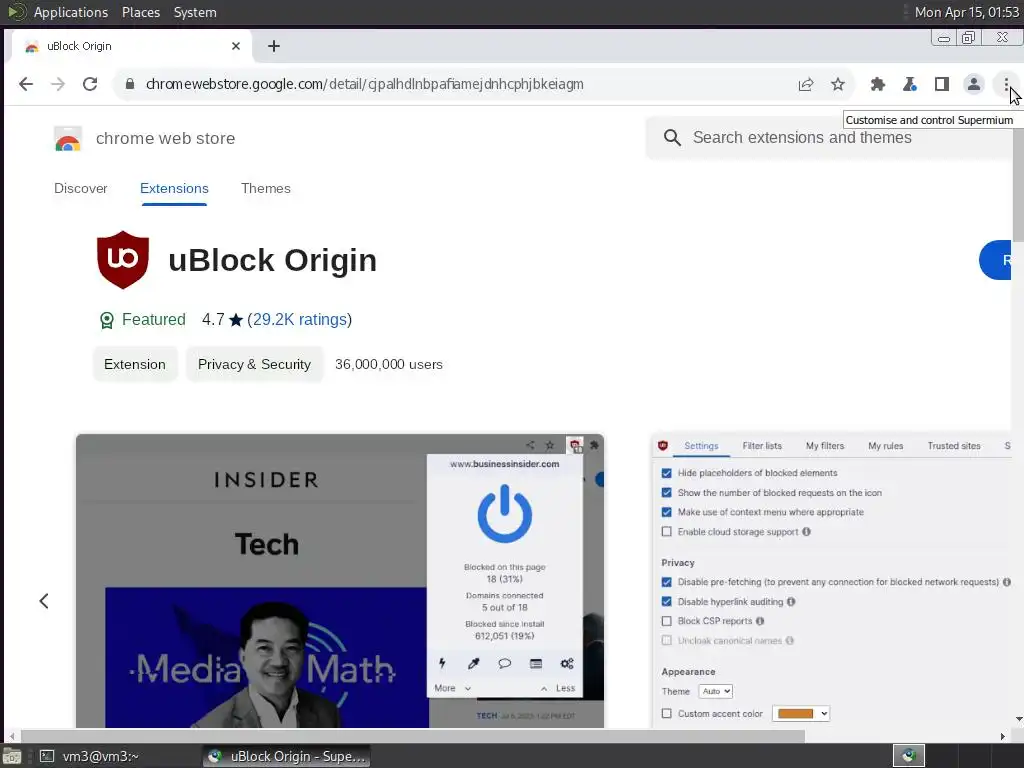Click the Featured badge icon
The width and height of the screenshot is (1024, 768).
click(x=106, y=320)
